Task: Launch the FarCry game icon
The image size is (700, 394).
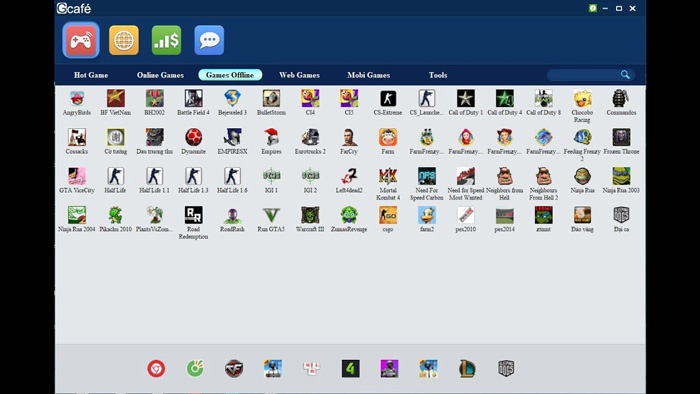Action: pyautogui.click(x=349, y=137)
